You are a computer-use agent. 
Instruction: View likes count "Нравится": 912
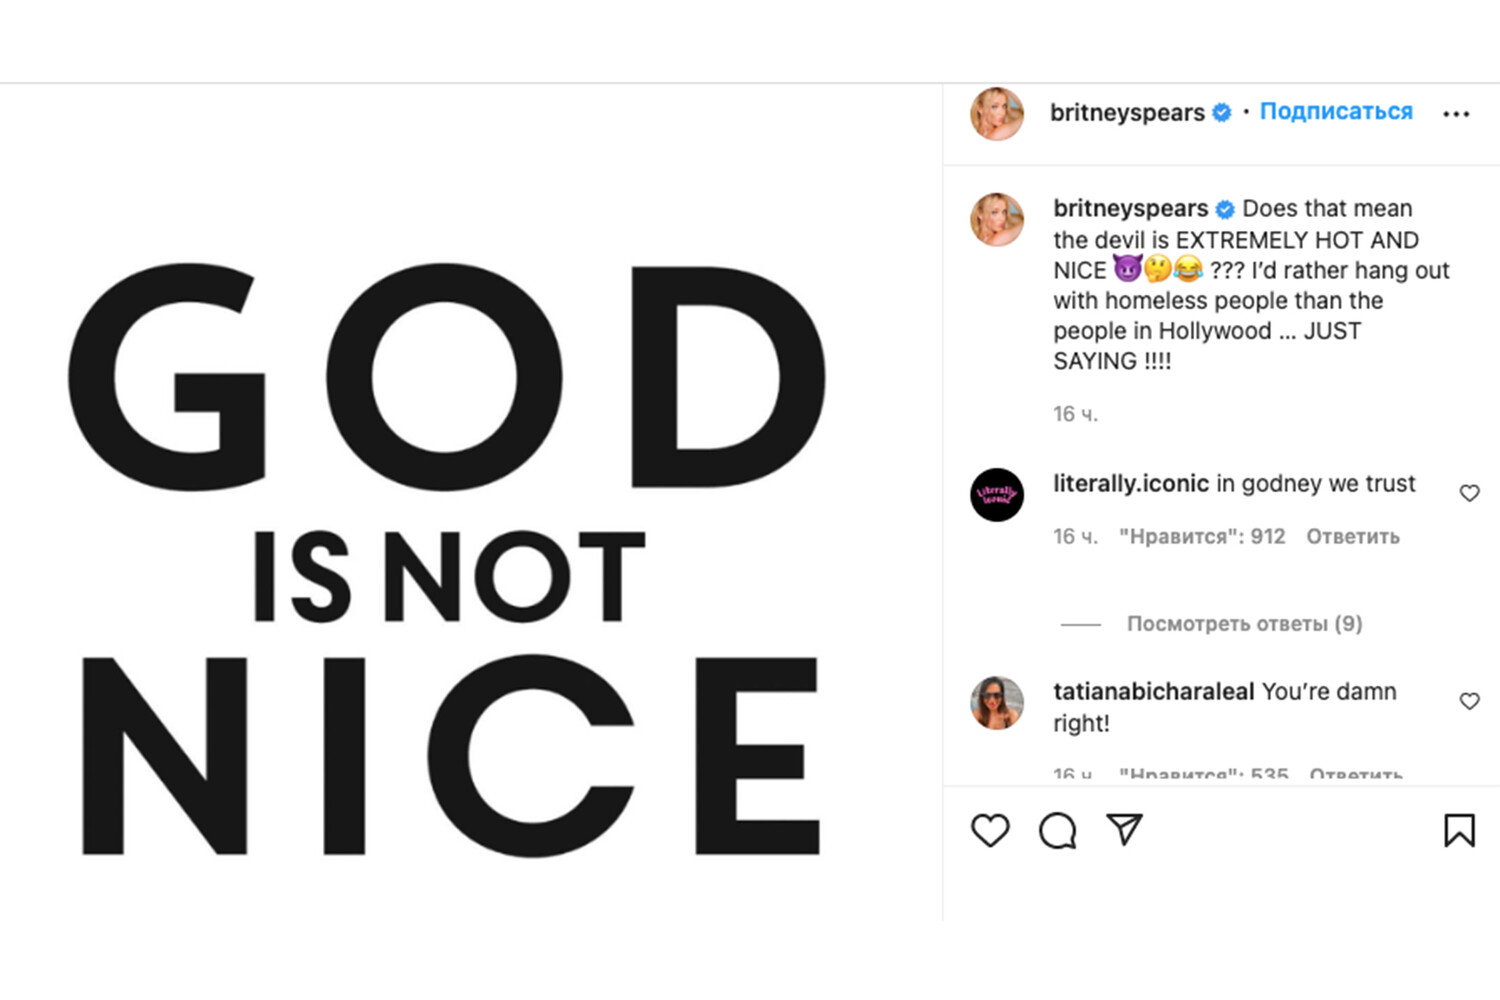(x=1201, y=537)
